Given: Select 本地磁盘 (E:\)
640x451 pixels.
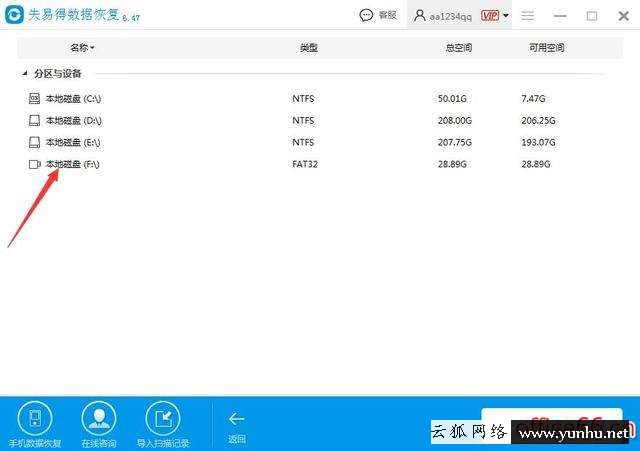Looking at the screenshot, I should [73, 142].
